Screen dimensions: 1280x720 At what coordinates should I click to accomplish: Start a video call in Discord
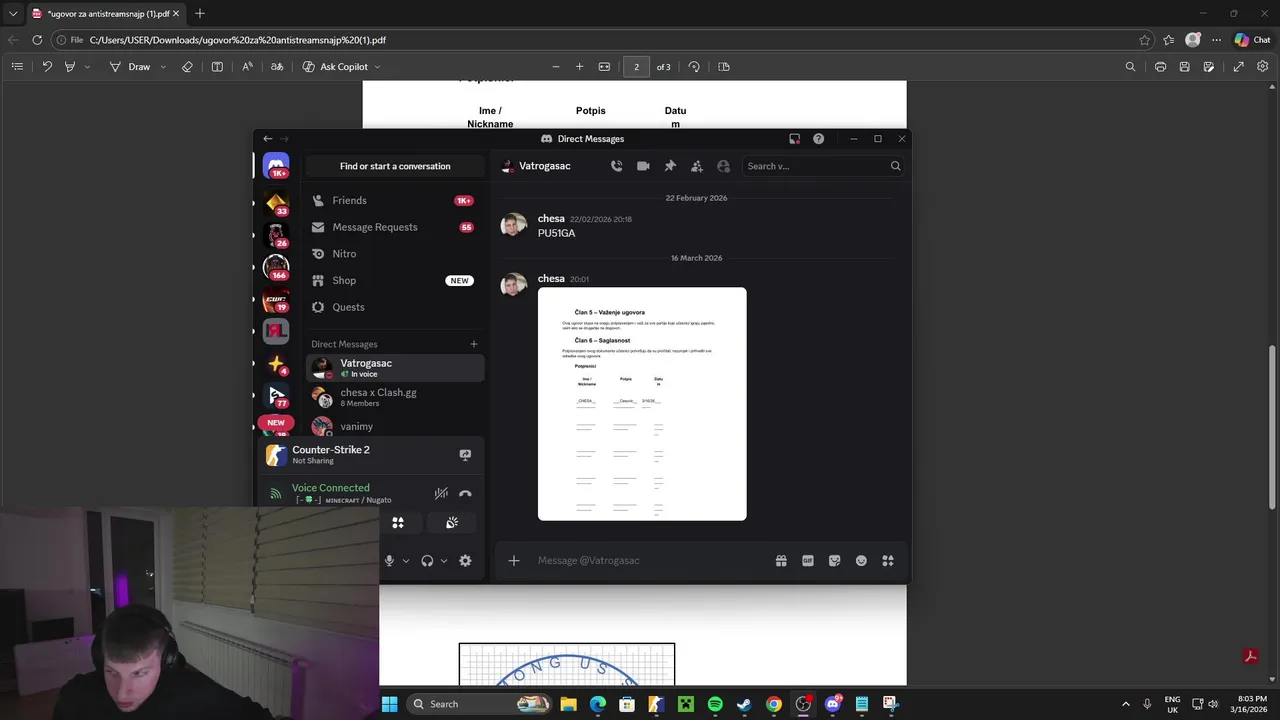click(x=643, y=166)
